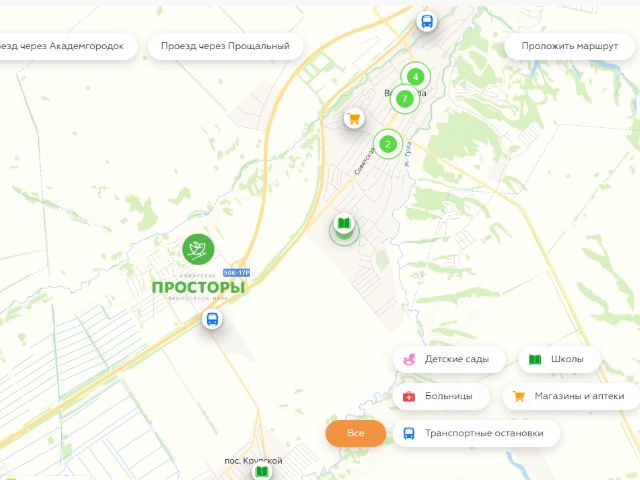
Task: Click the bus stop marker near Просторы
Action: tap(212, 319)
